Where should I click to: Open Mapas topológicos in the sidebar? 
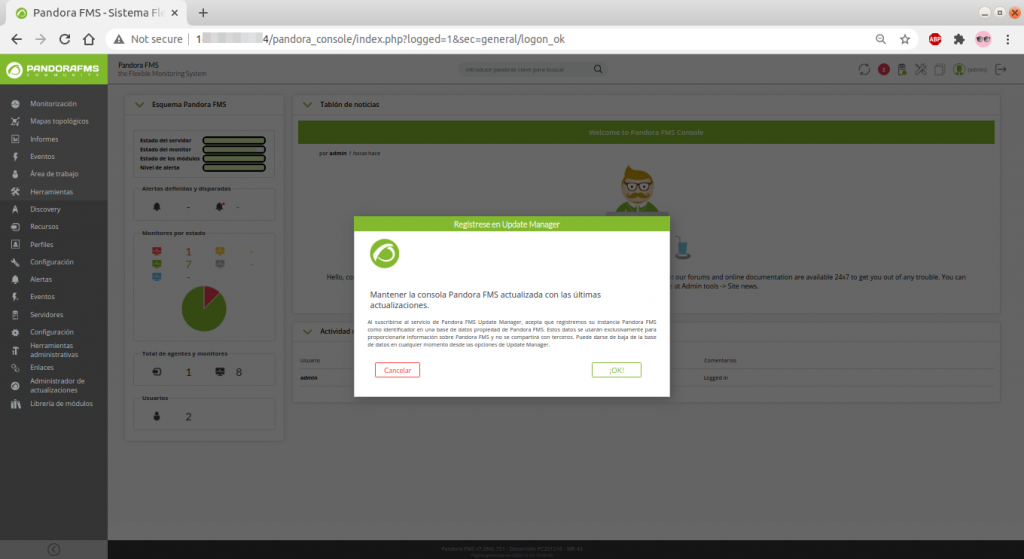point(59,121)
